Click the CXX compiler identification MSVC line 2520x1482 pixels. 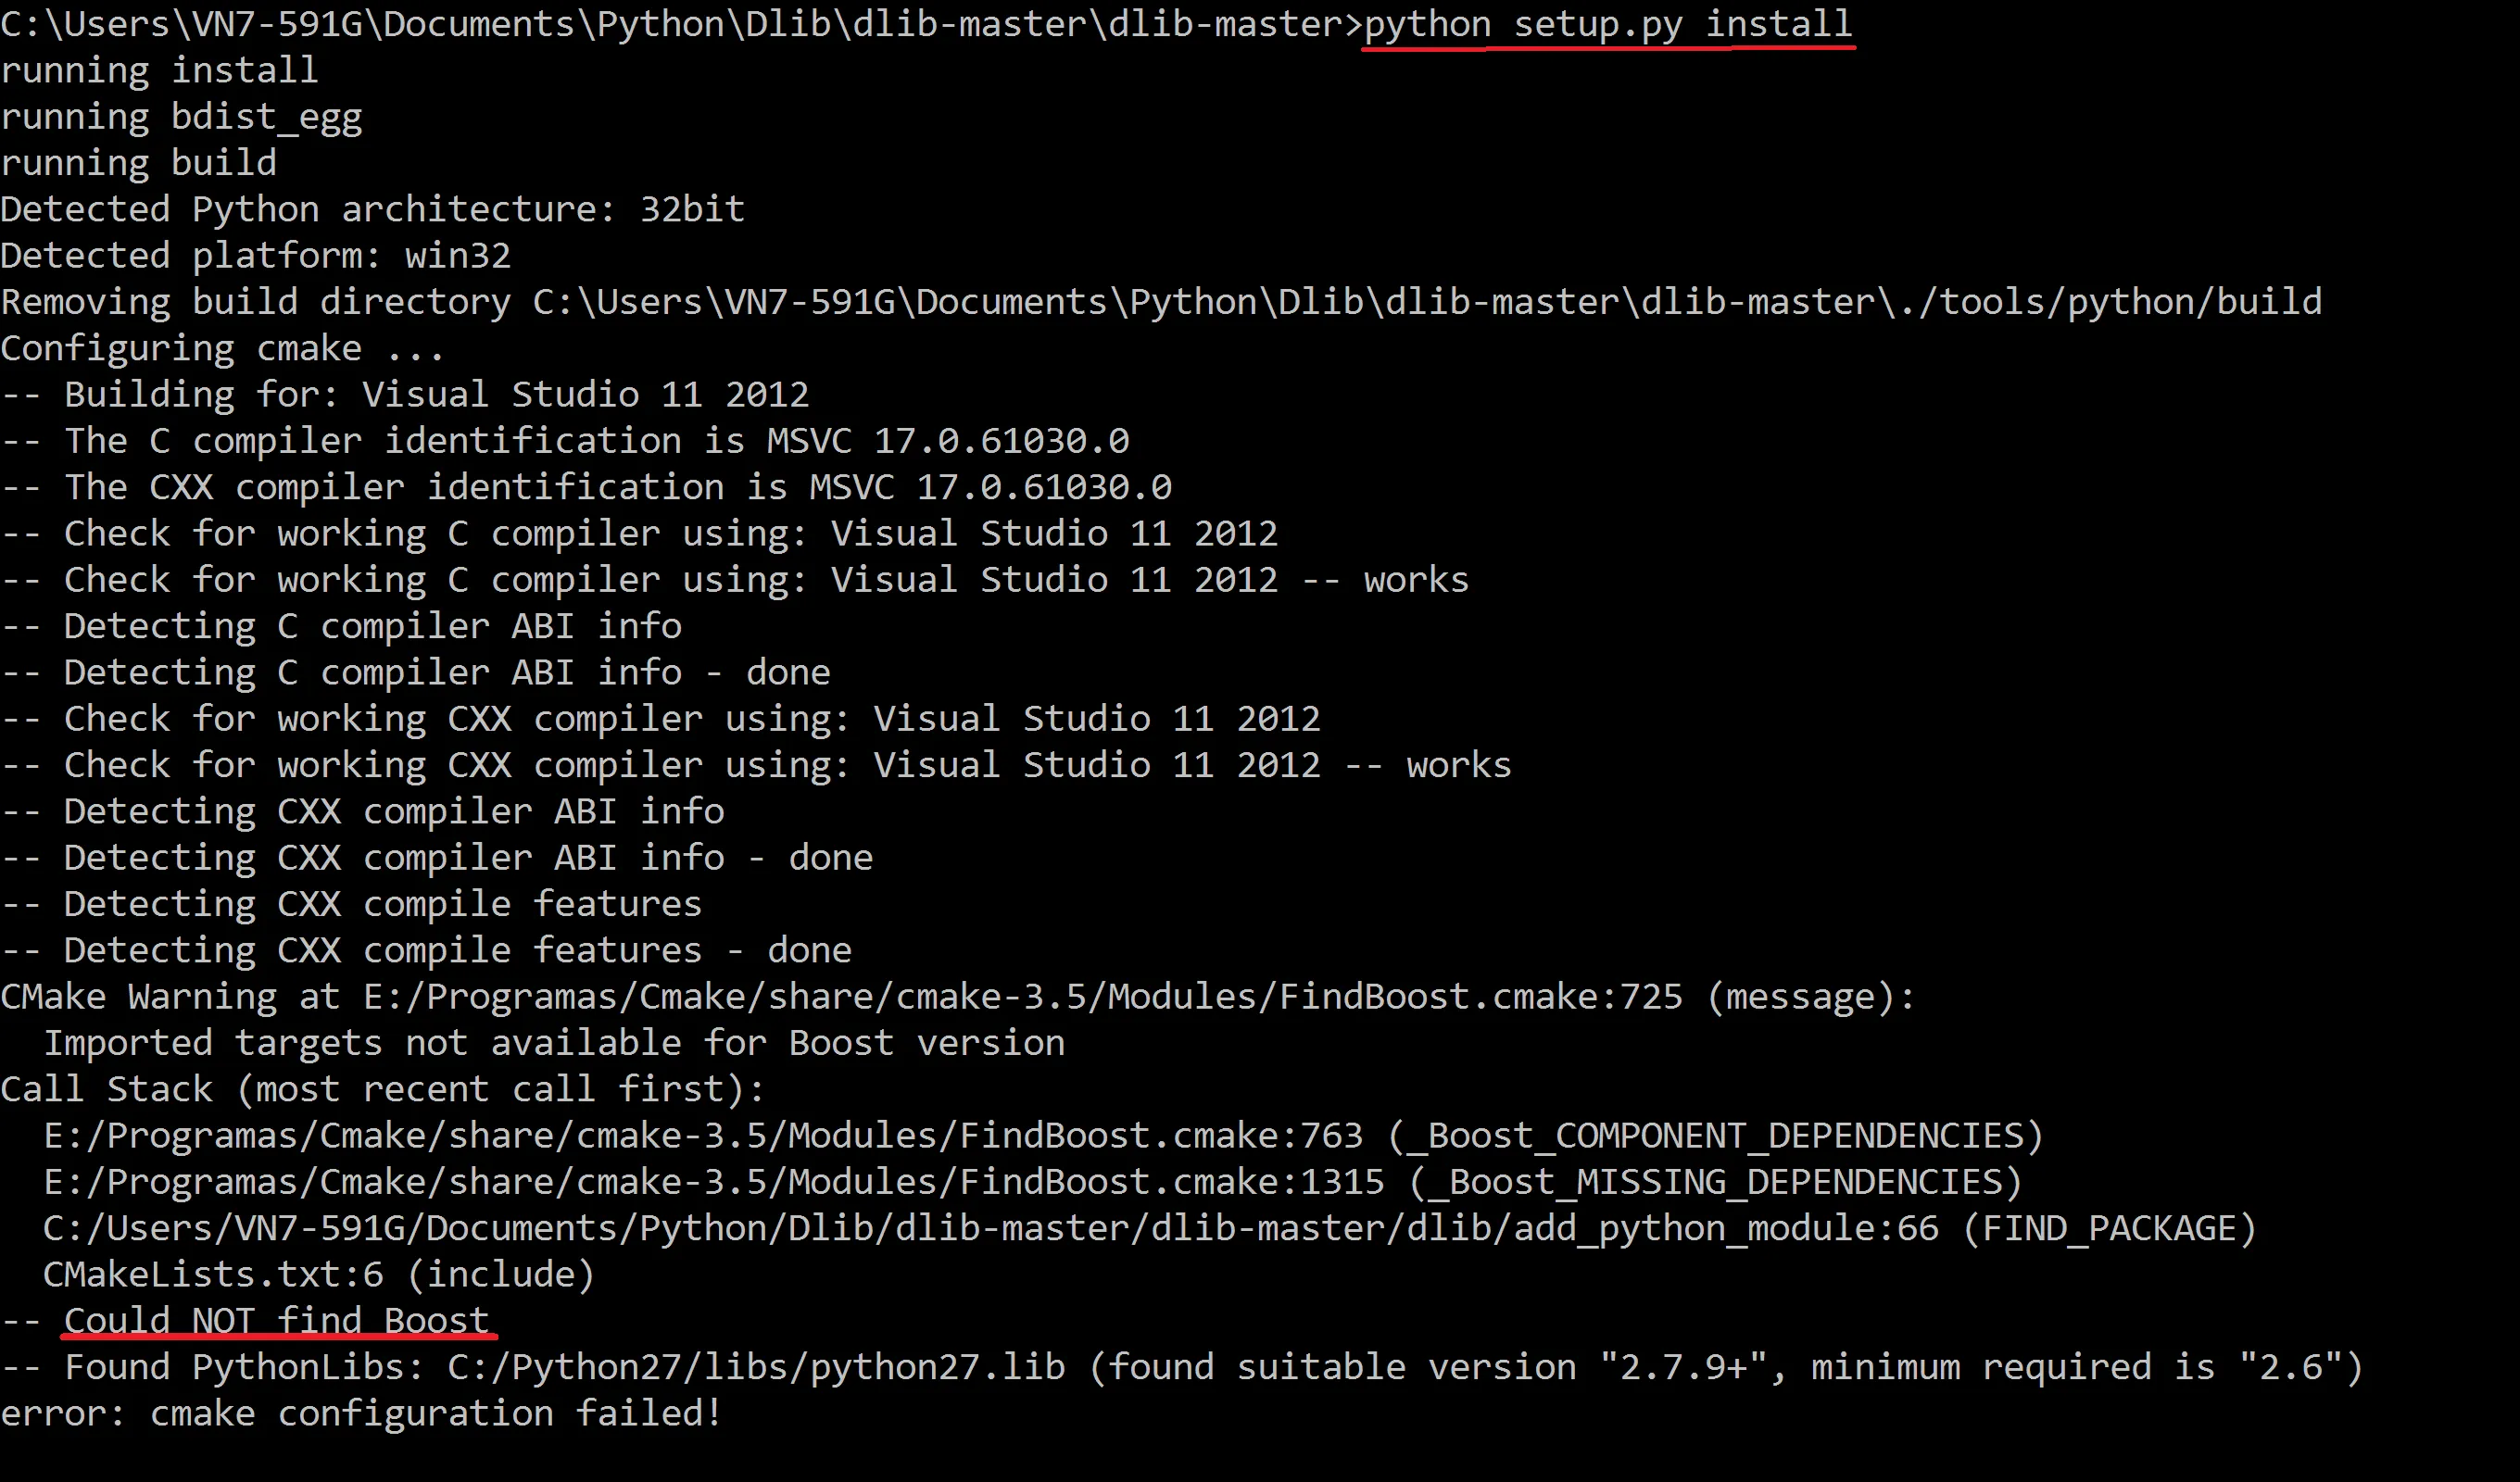[x=586, y=487]
